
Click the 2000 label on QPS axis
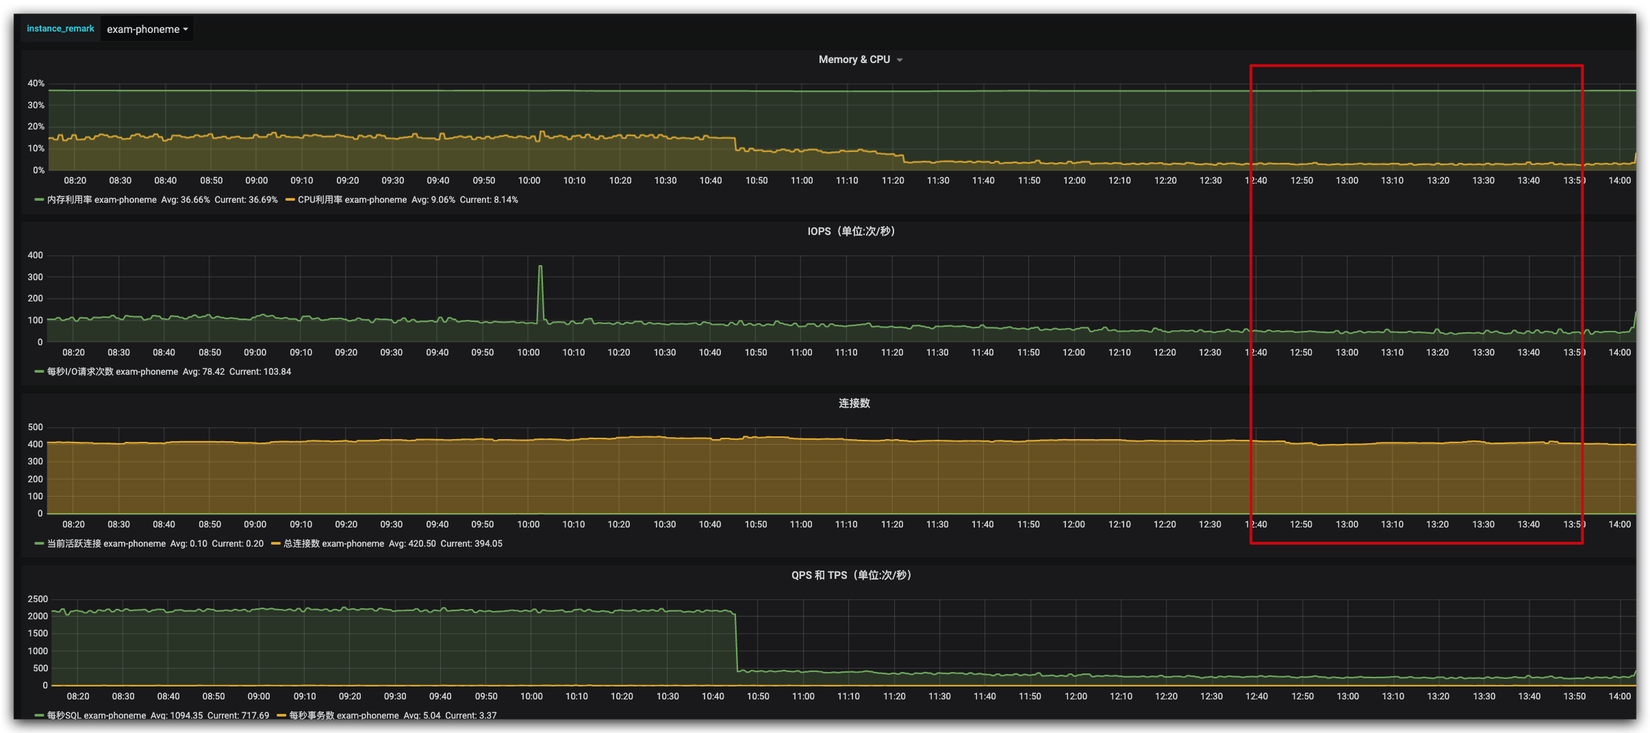[37, 617]
